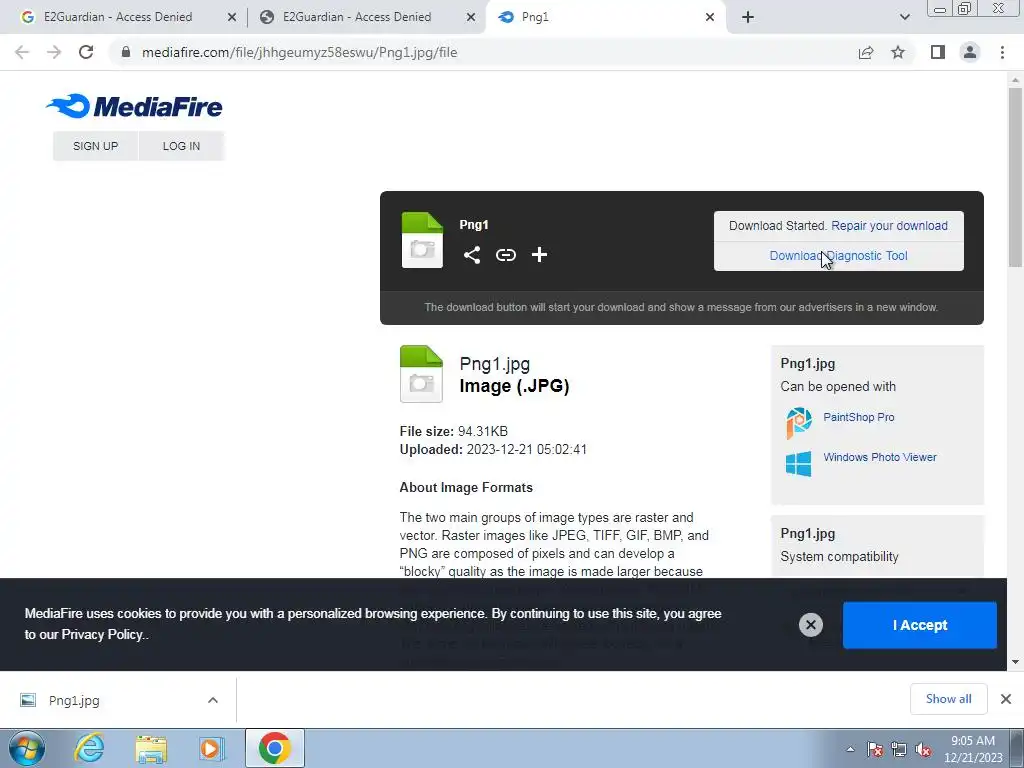Click the muted volume tray icon
1024x768 pixels.
(x=923, y=749)
